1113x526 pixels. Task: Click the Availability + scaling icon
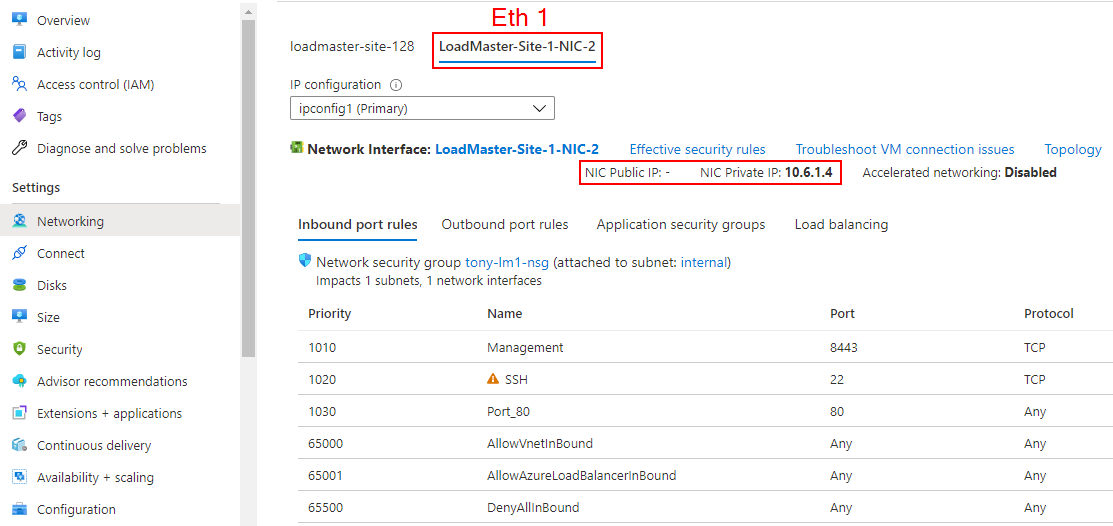point(20,477)
